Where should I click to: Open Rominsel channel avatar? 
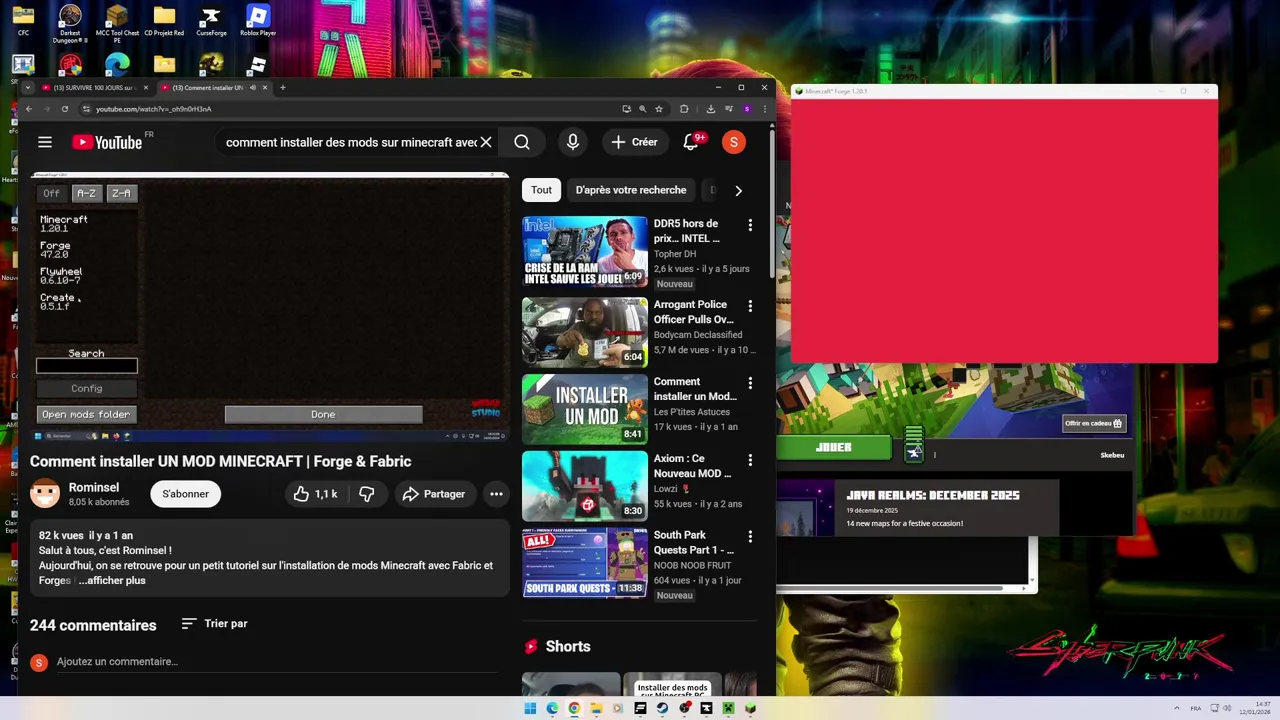tap(45, 494)
